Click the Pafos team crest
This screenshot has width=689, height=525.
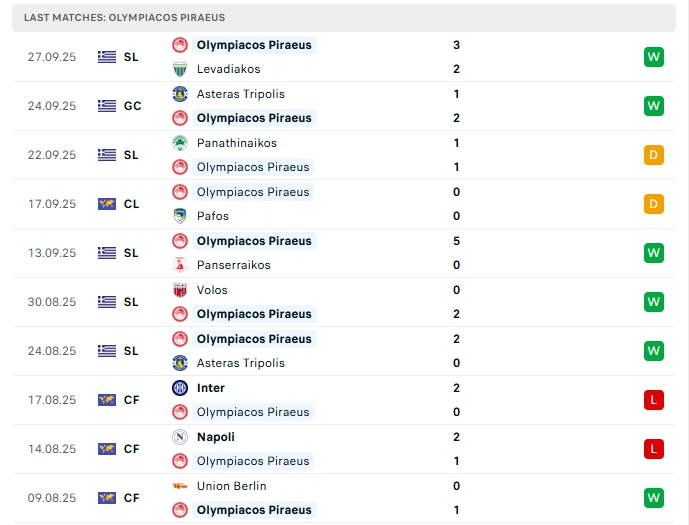(x=180, y=216)
